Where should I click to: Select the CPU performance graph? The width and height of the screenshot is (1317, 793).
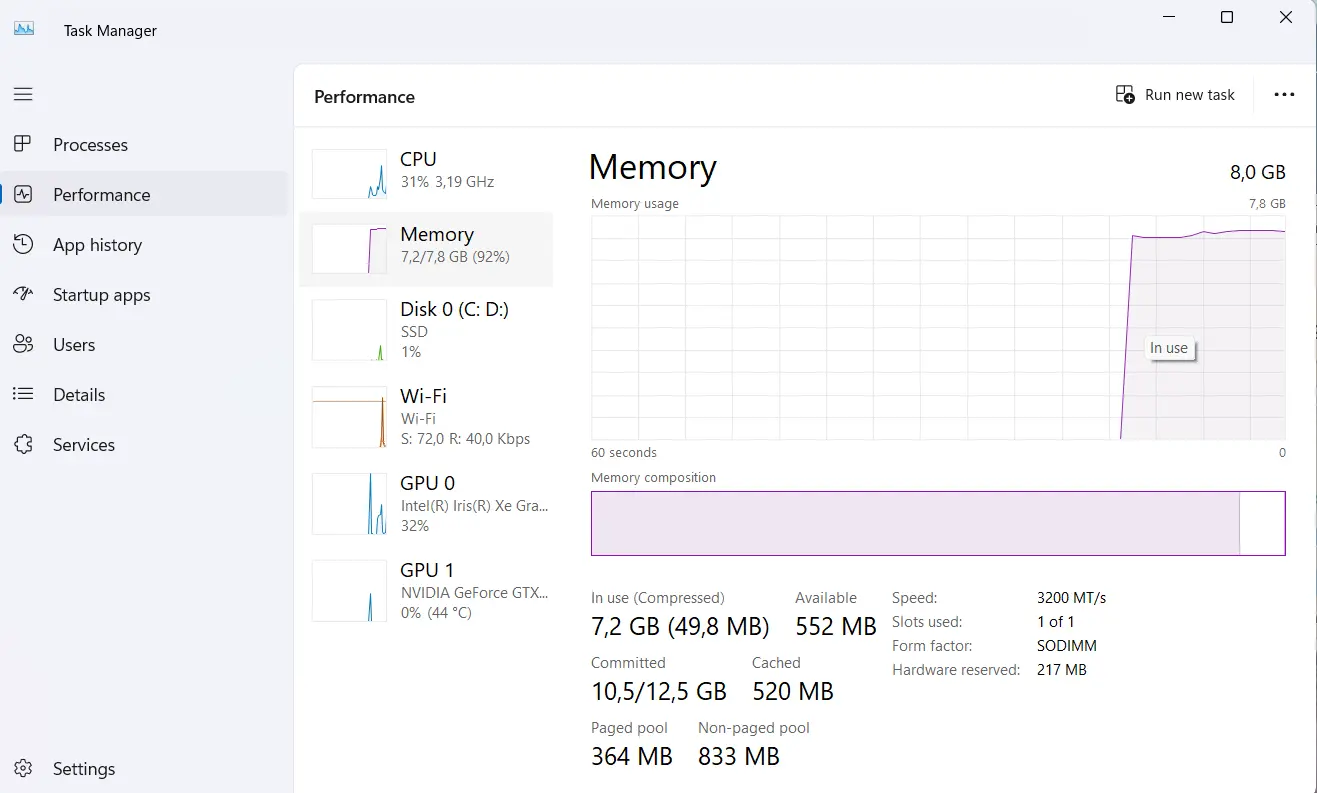click(x=349, y=174)
